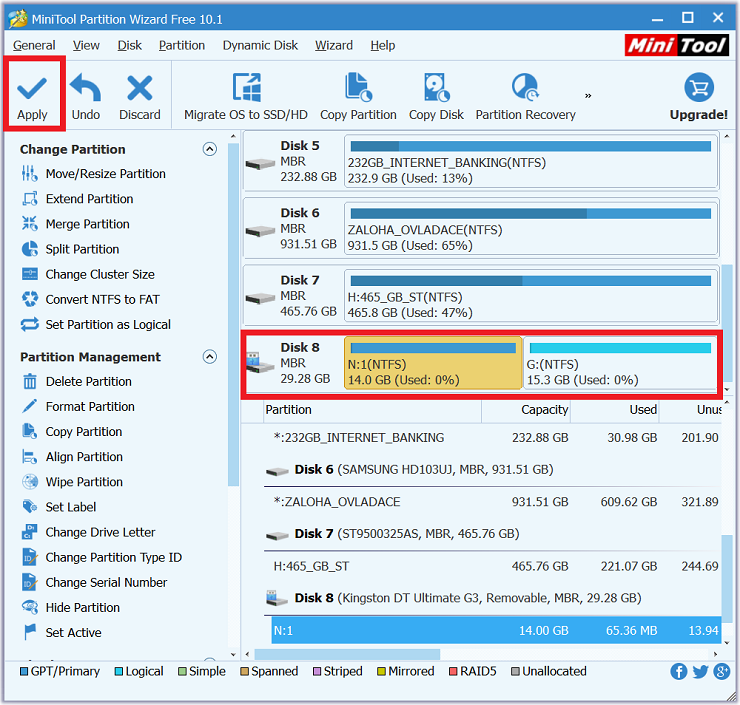Open the Disk menu

[129, 45]
